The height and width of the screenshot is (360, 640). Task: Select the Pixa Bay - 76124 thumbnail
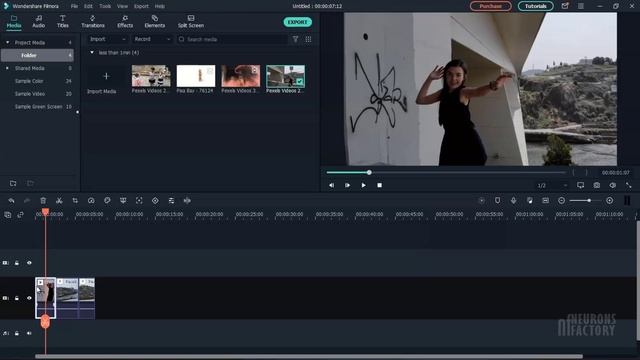196,76
